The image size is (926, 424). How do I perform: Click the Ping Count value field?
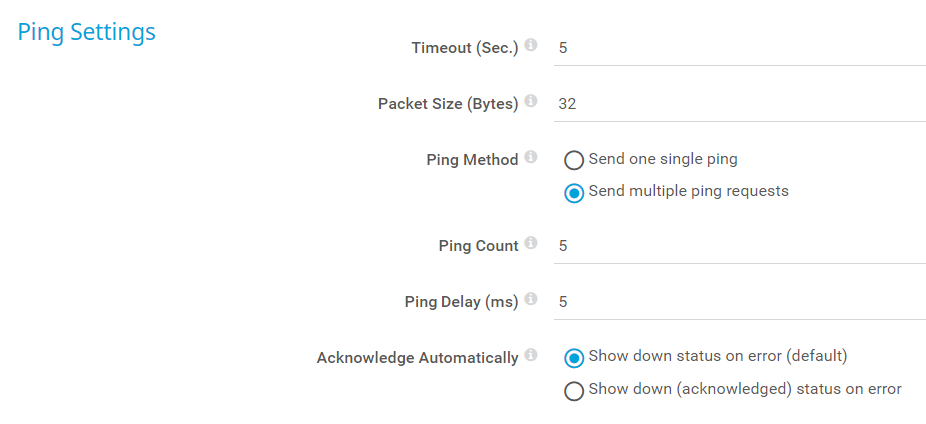[739, 246]
